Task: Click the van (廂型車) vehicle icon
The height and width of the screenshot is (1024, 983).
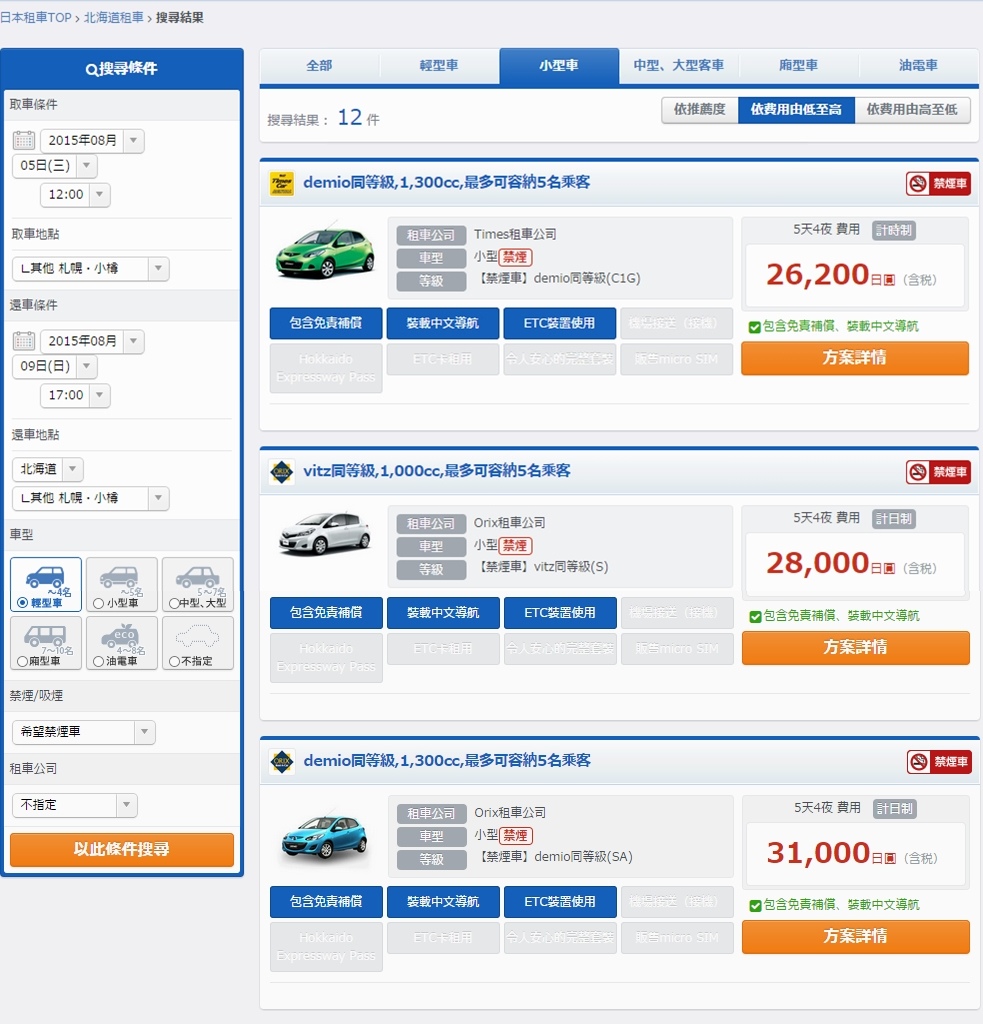Action: tap(44, 635)
